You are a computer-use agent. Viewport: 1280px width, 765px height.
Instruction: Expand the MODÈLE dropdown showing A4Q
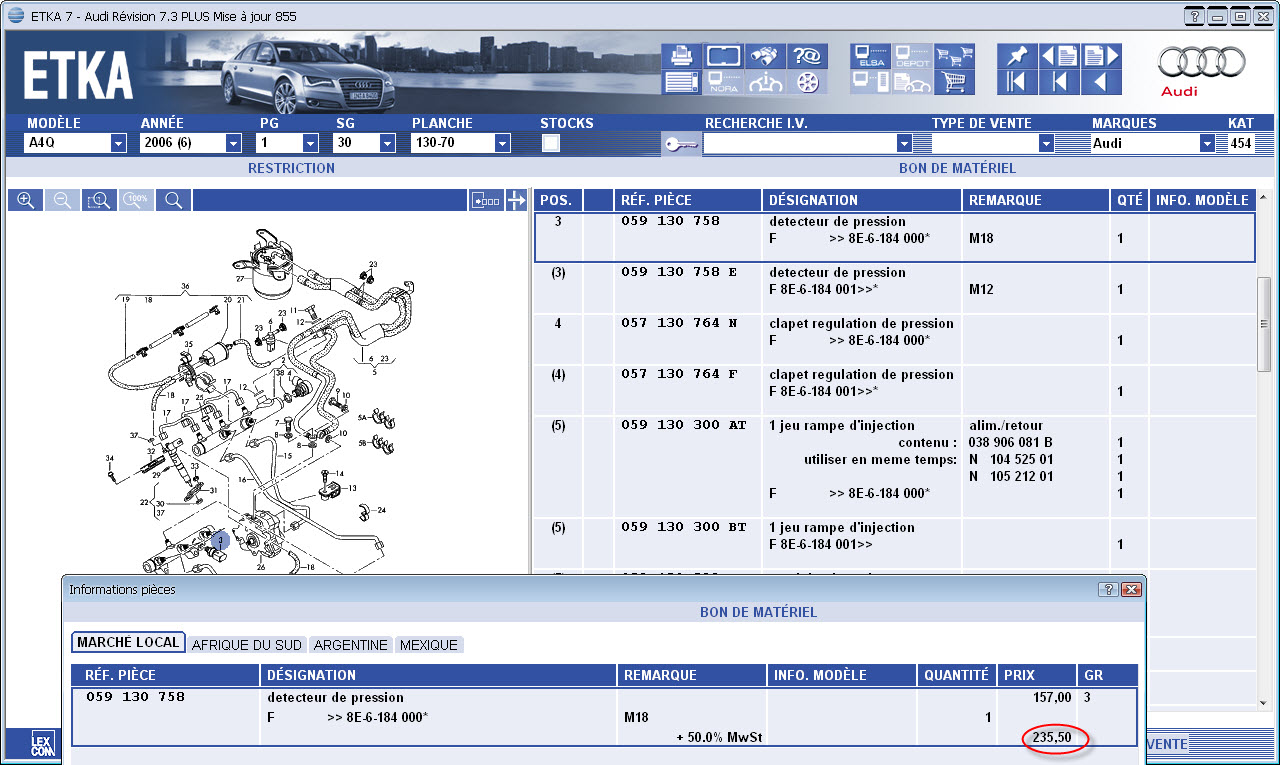click(x=118, y=144)
